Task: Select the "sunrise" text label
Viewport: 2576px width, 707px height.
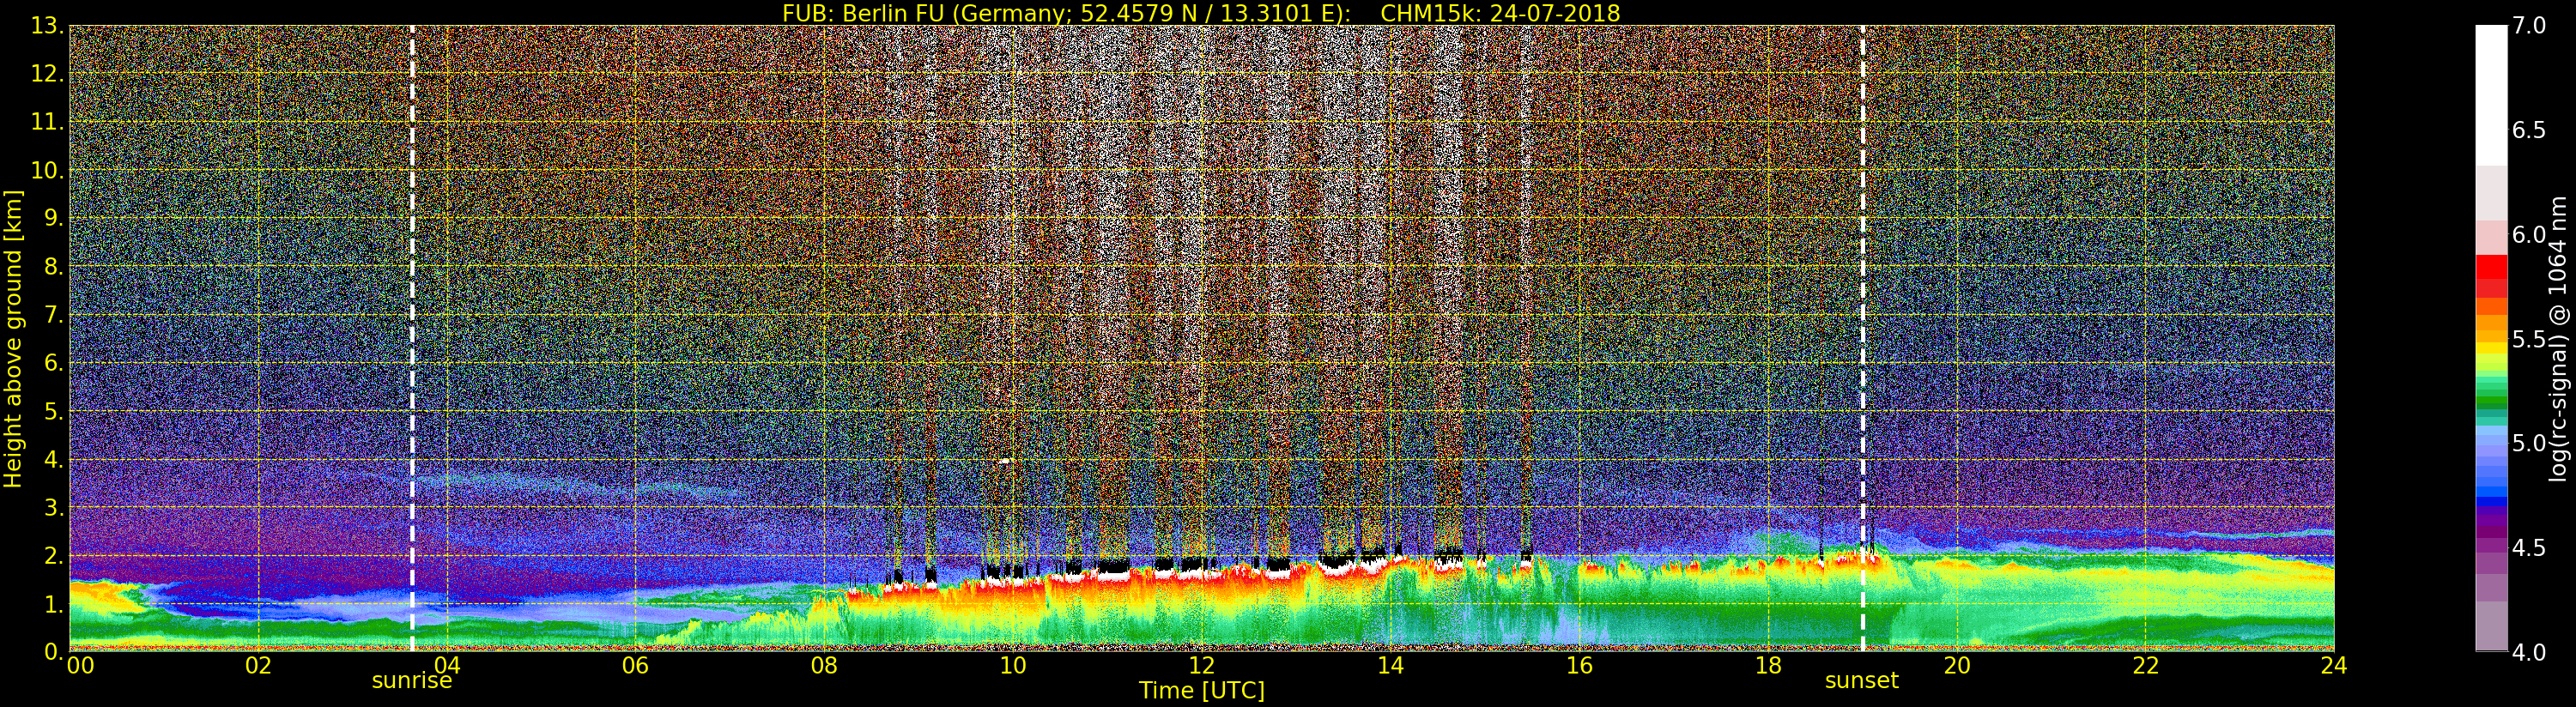Action: pyautogui.click(x=412, y=682)
